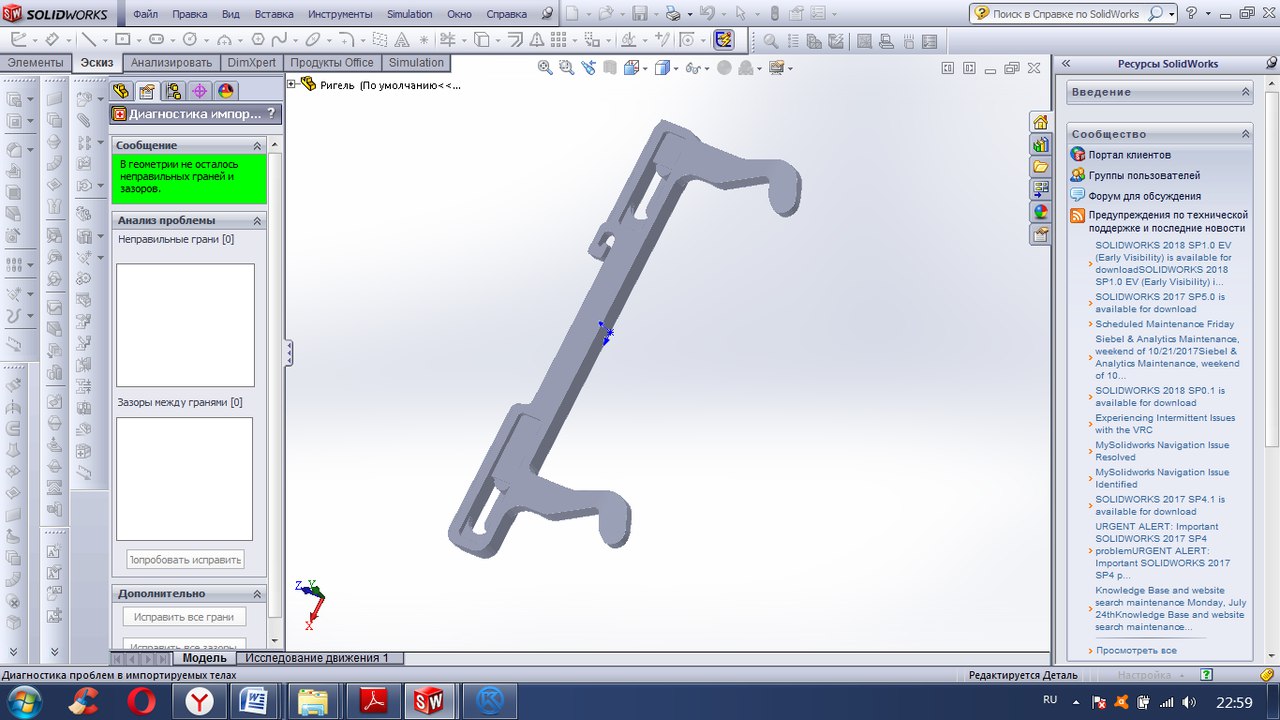Click the Zoom to Fit icon
The width and height of the screenshot is (1280, 720).
(545, 68)
